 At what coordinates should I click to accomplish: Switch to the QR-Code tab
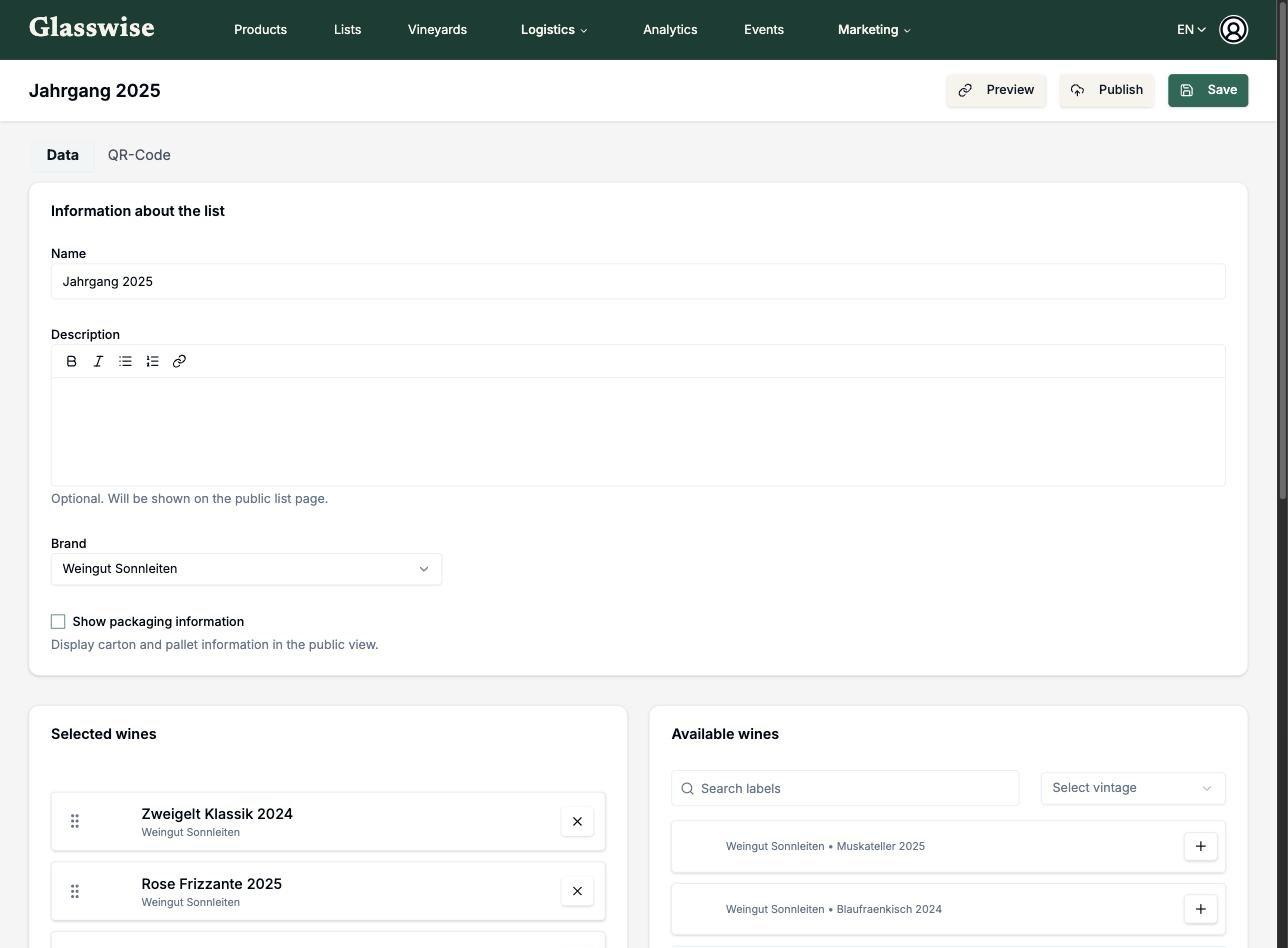pyautogui.click(x=139, y=155)
